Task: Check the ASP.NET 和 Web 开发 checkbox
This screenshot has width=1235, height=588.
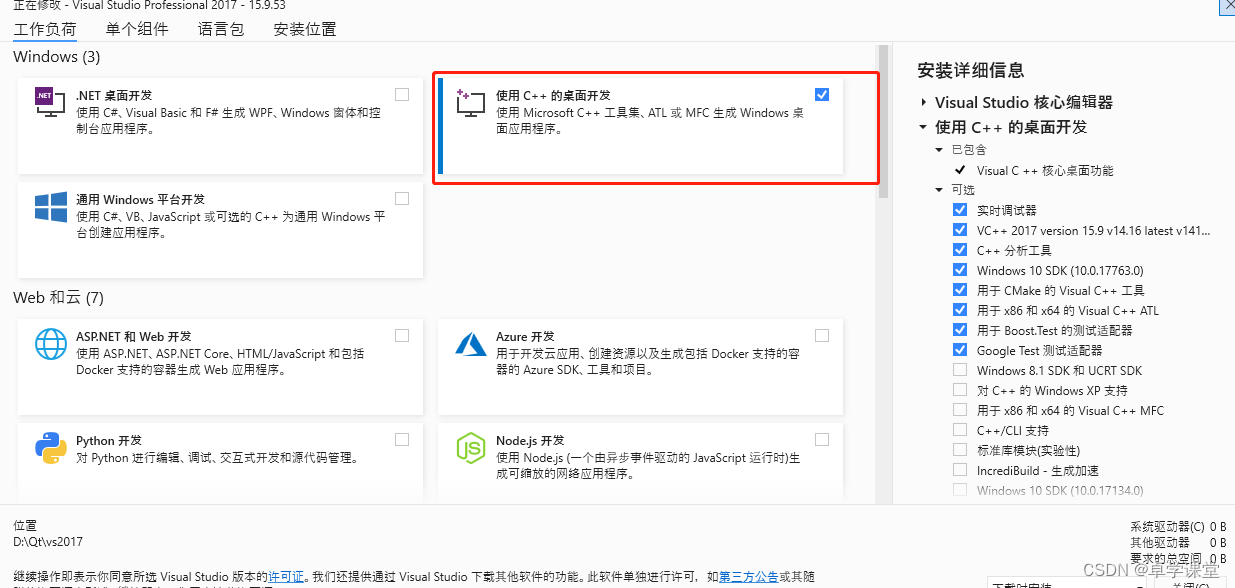Action: [x=402, y=336]
